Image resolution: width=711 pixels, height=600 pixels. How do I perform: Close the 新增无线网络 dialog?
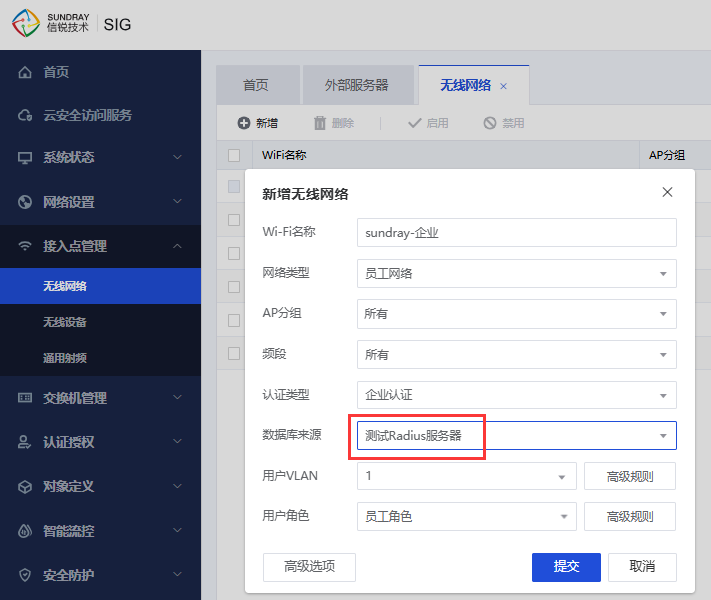pos(667,192)
